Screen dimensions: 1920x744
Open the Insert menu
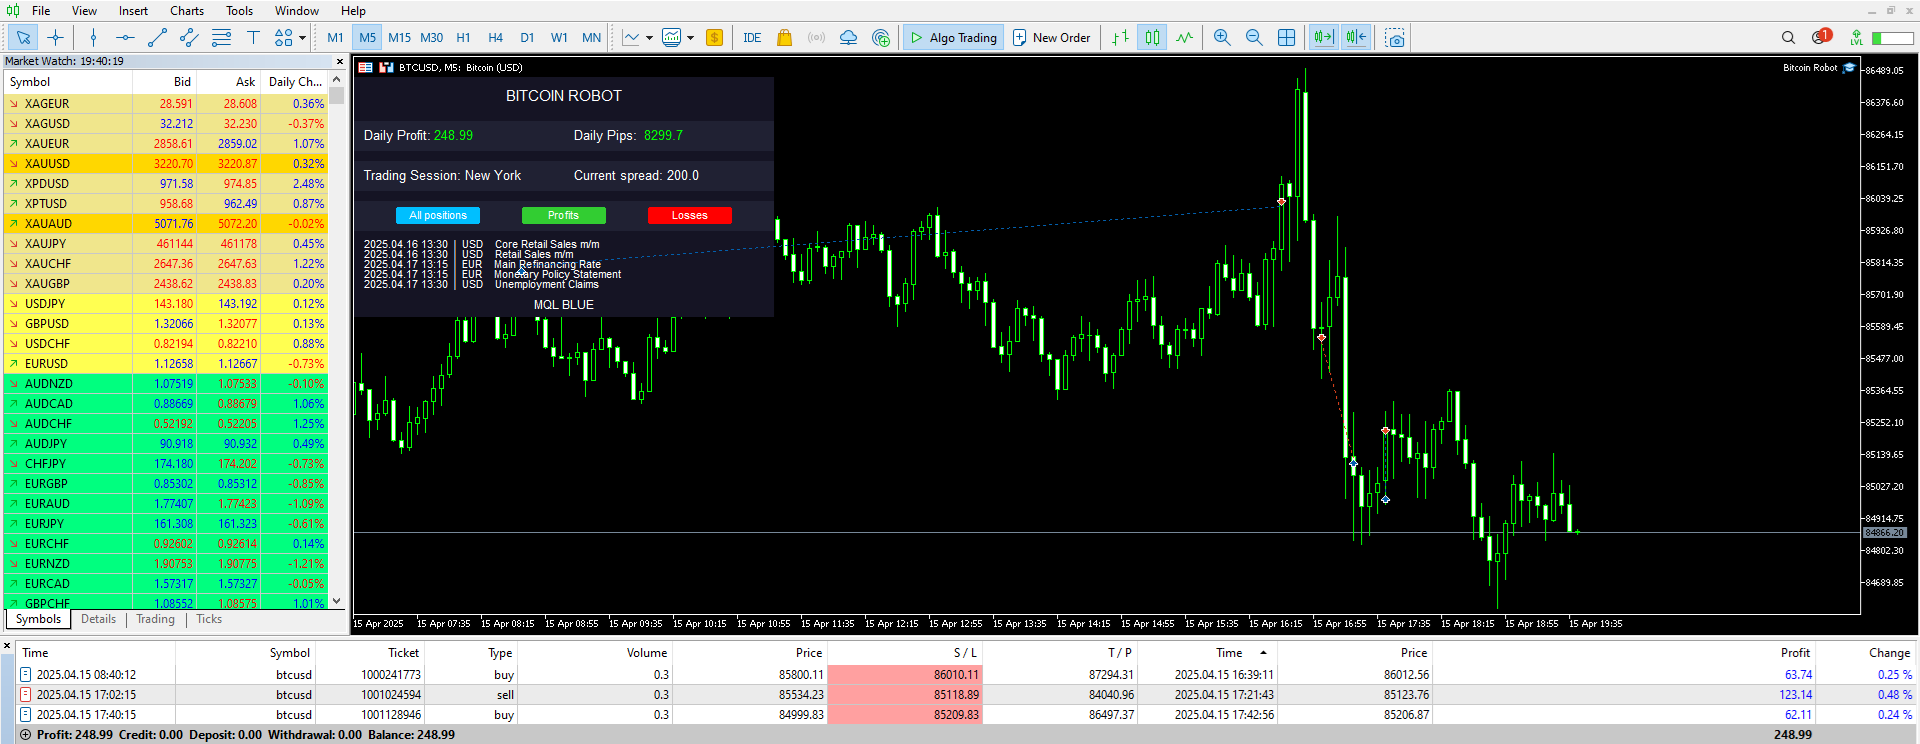pos(133,11)
